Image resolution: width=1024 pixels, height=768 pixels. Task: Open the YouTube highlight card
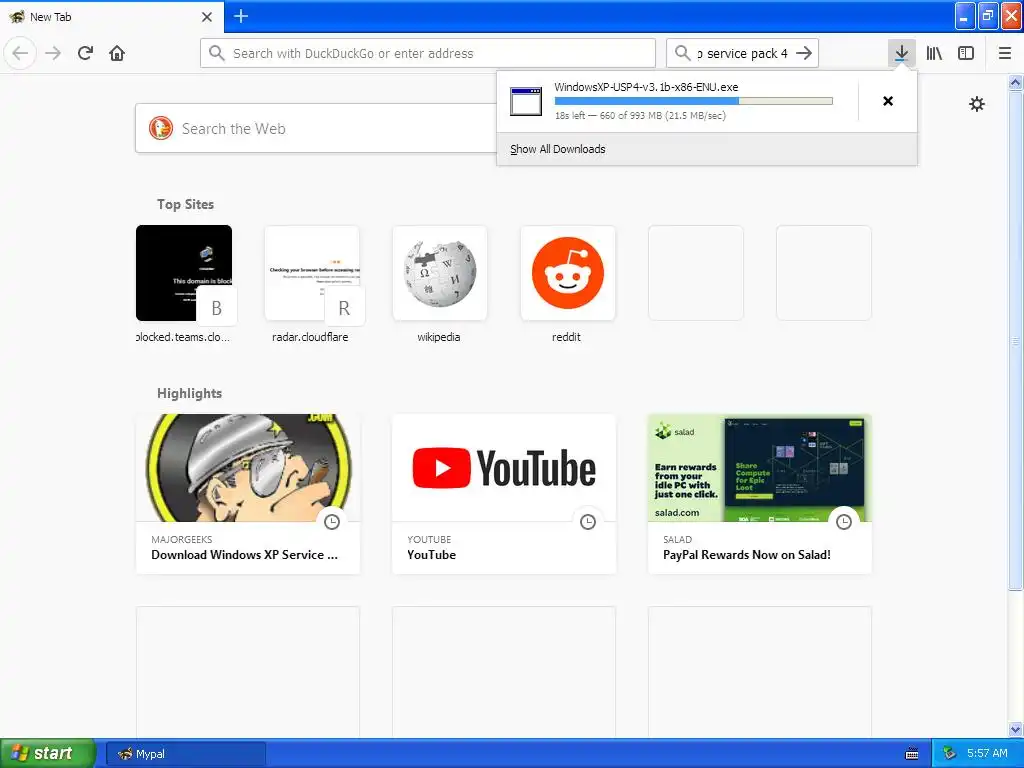coord(504,494)
